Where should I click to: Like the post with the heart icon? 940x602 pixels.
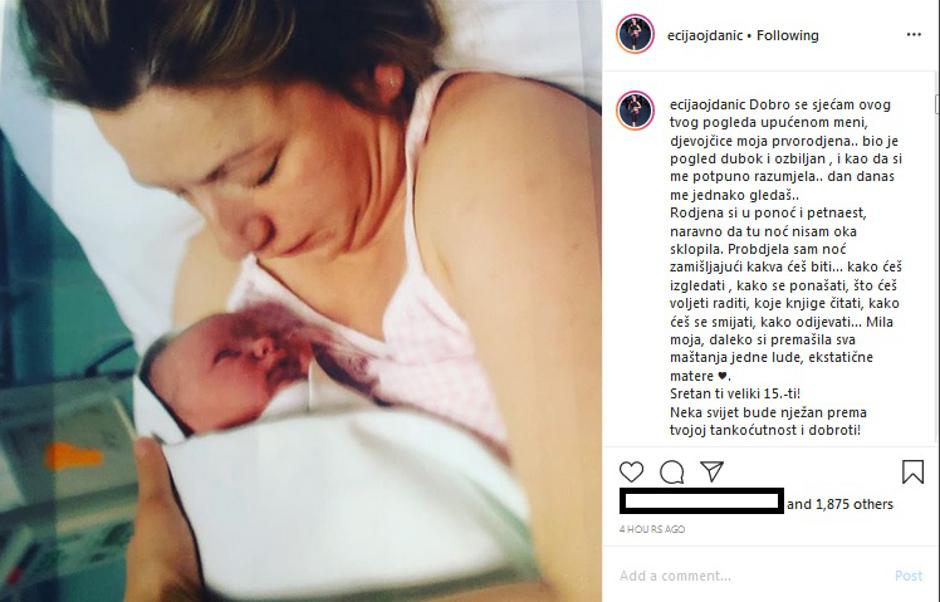(631, 472)
